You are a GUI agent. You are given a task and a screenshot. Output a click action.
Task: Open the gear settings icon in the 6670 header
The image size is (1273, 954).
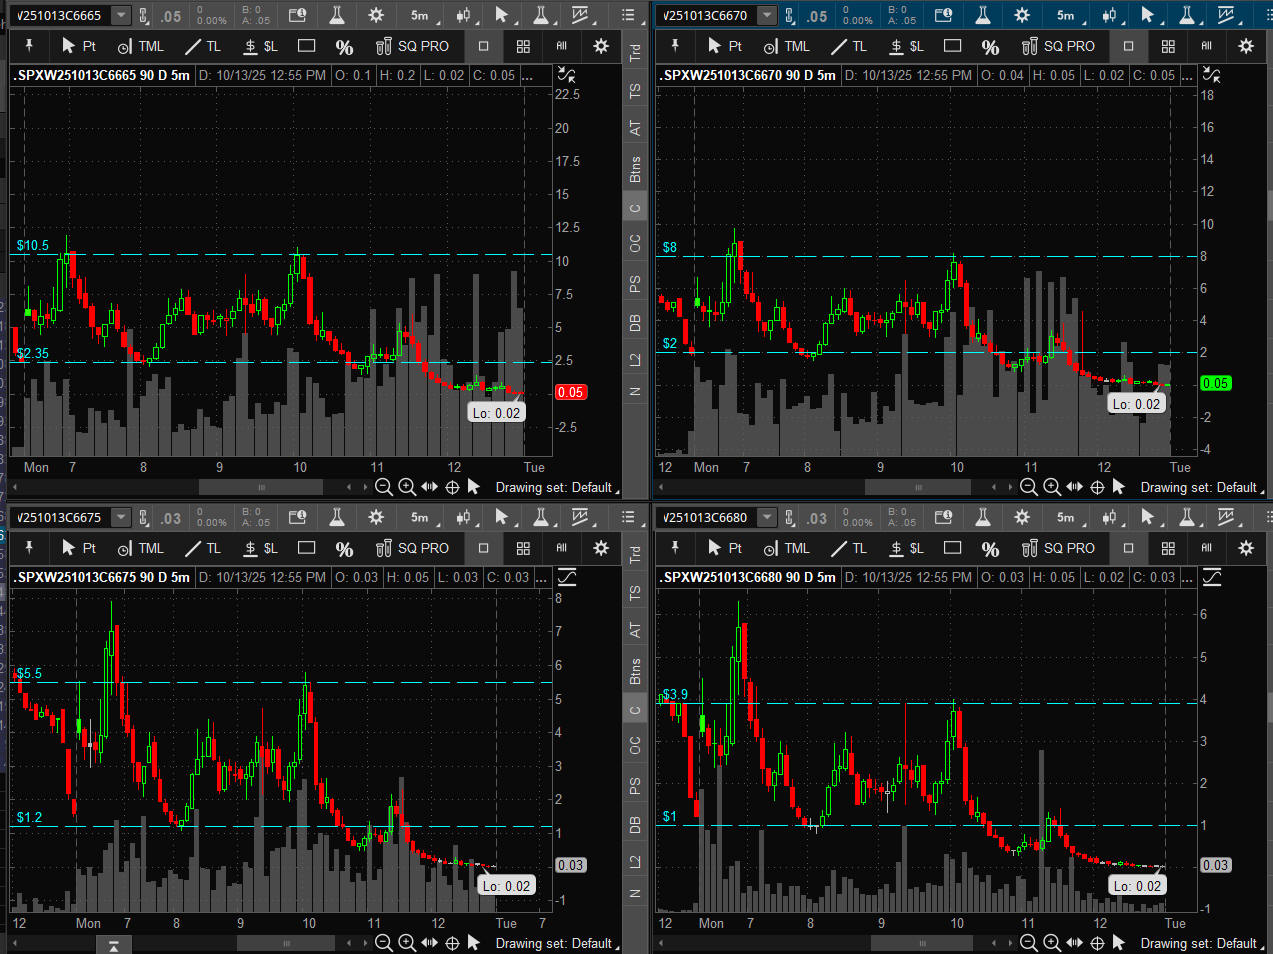coord(1022,15)
